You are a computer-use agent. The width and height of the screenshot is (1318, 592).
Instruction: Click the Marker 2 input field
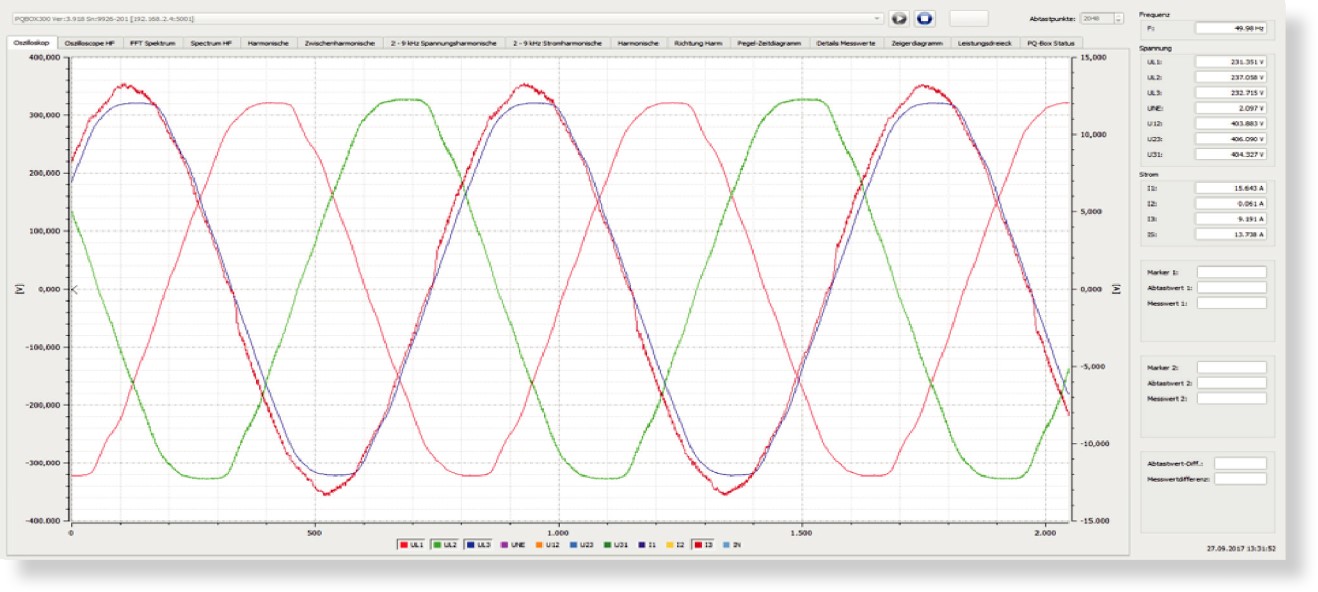tap(1231, 367)
